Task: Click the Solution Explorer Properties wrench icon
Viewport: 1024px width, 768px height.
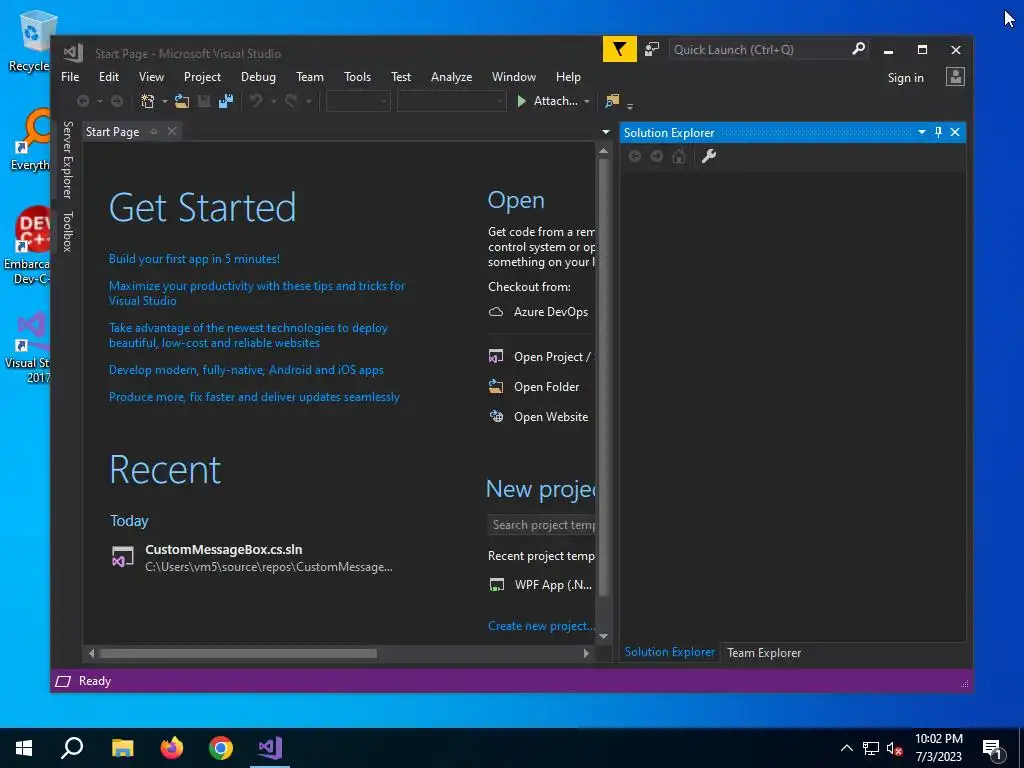Action: point(709,156)
